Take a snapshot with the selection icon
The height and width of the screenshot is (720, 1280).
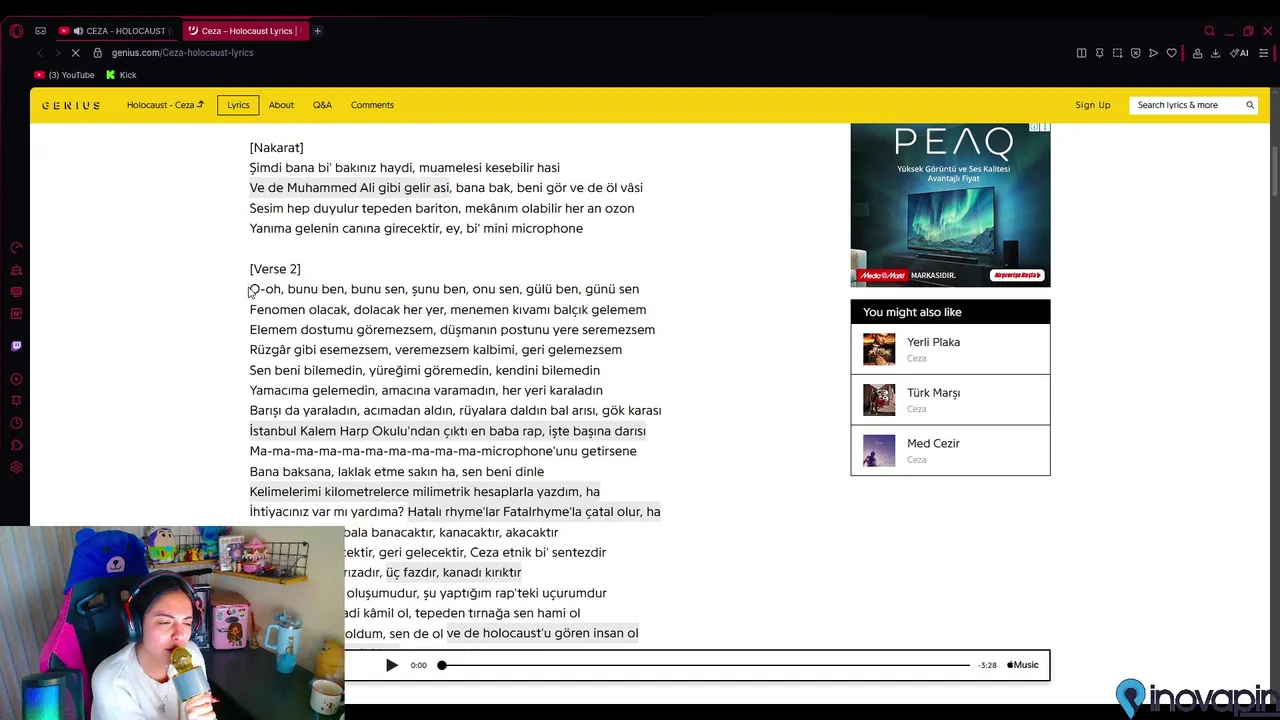click(x=1117, y=53)
